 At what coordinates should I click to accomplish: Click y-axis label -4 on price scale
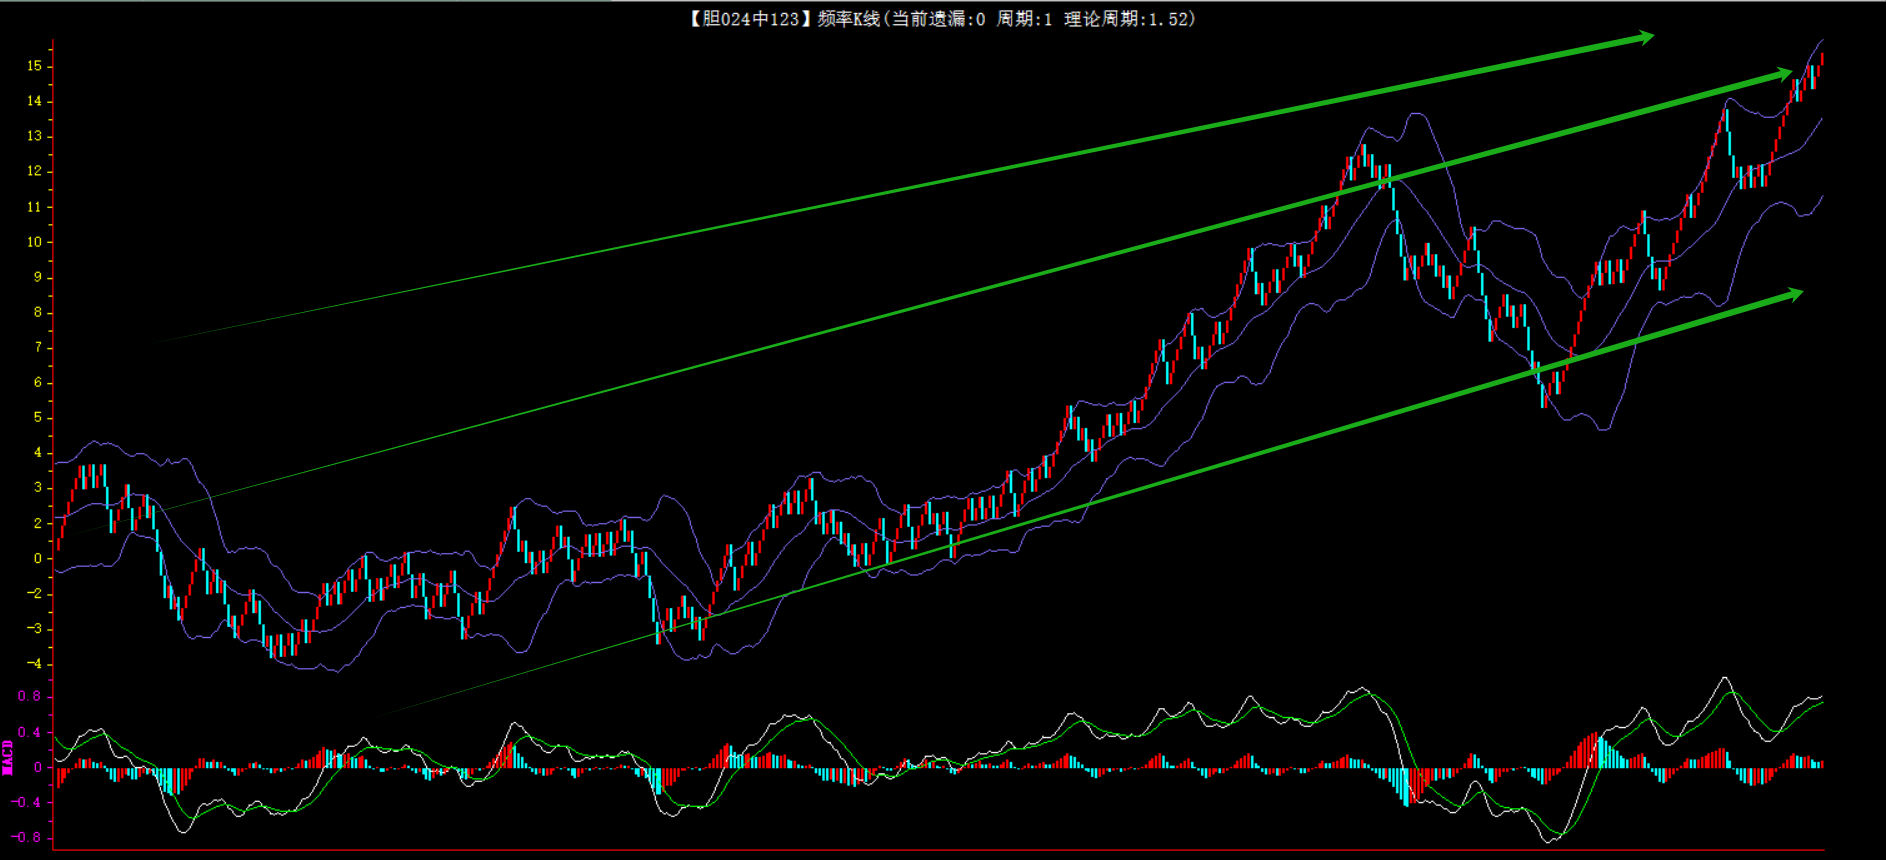[x=35, y=664]
